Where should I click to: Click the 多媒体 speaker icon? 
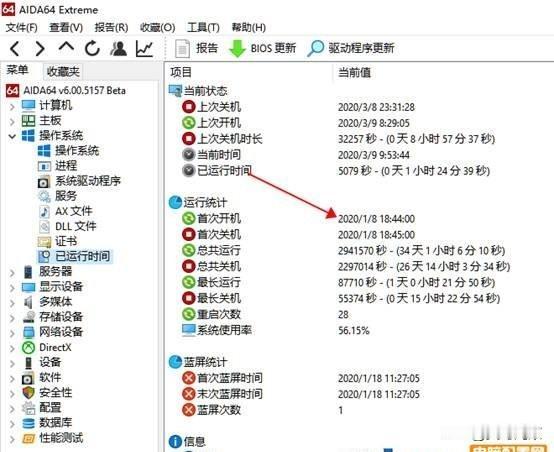pos(28,302)
